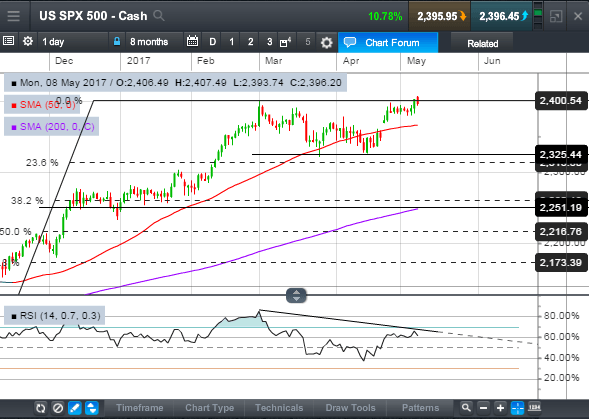Toggle the crosshair cursor
The width and height of the screenshot is (589, 419).
click(x=518, y=408)
